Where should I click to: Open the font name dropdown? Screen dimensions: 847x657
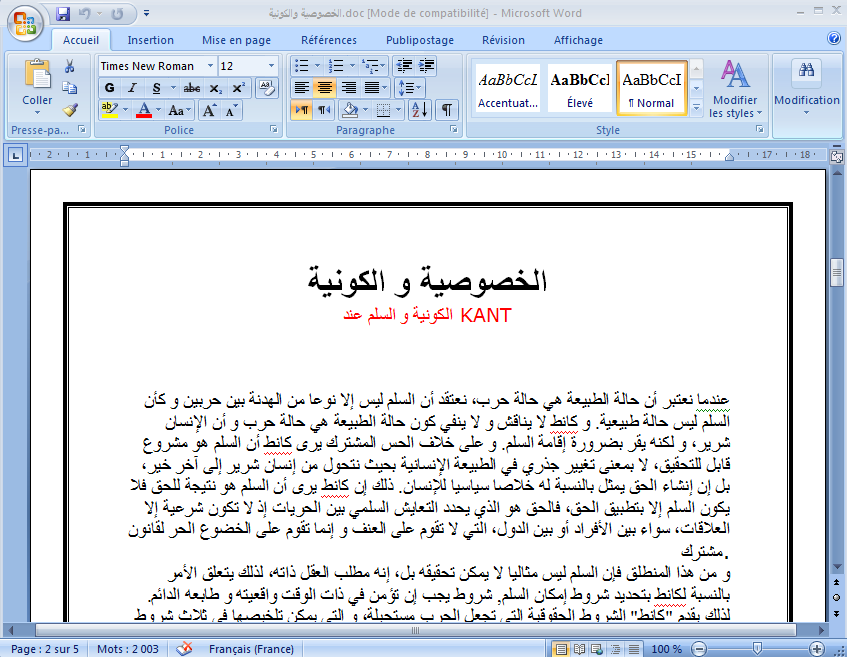(x=210, y=66)
